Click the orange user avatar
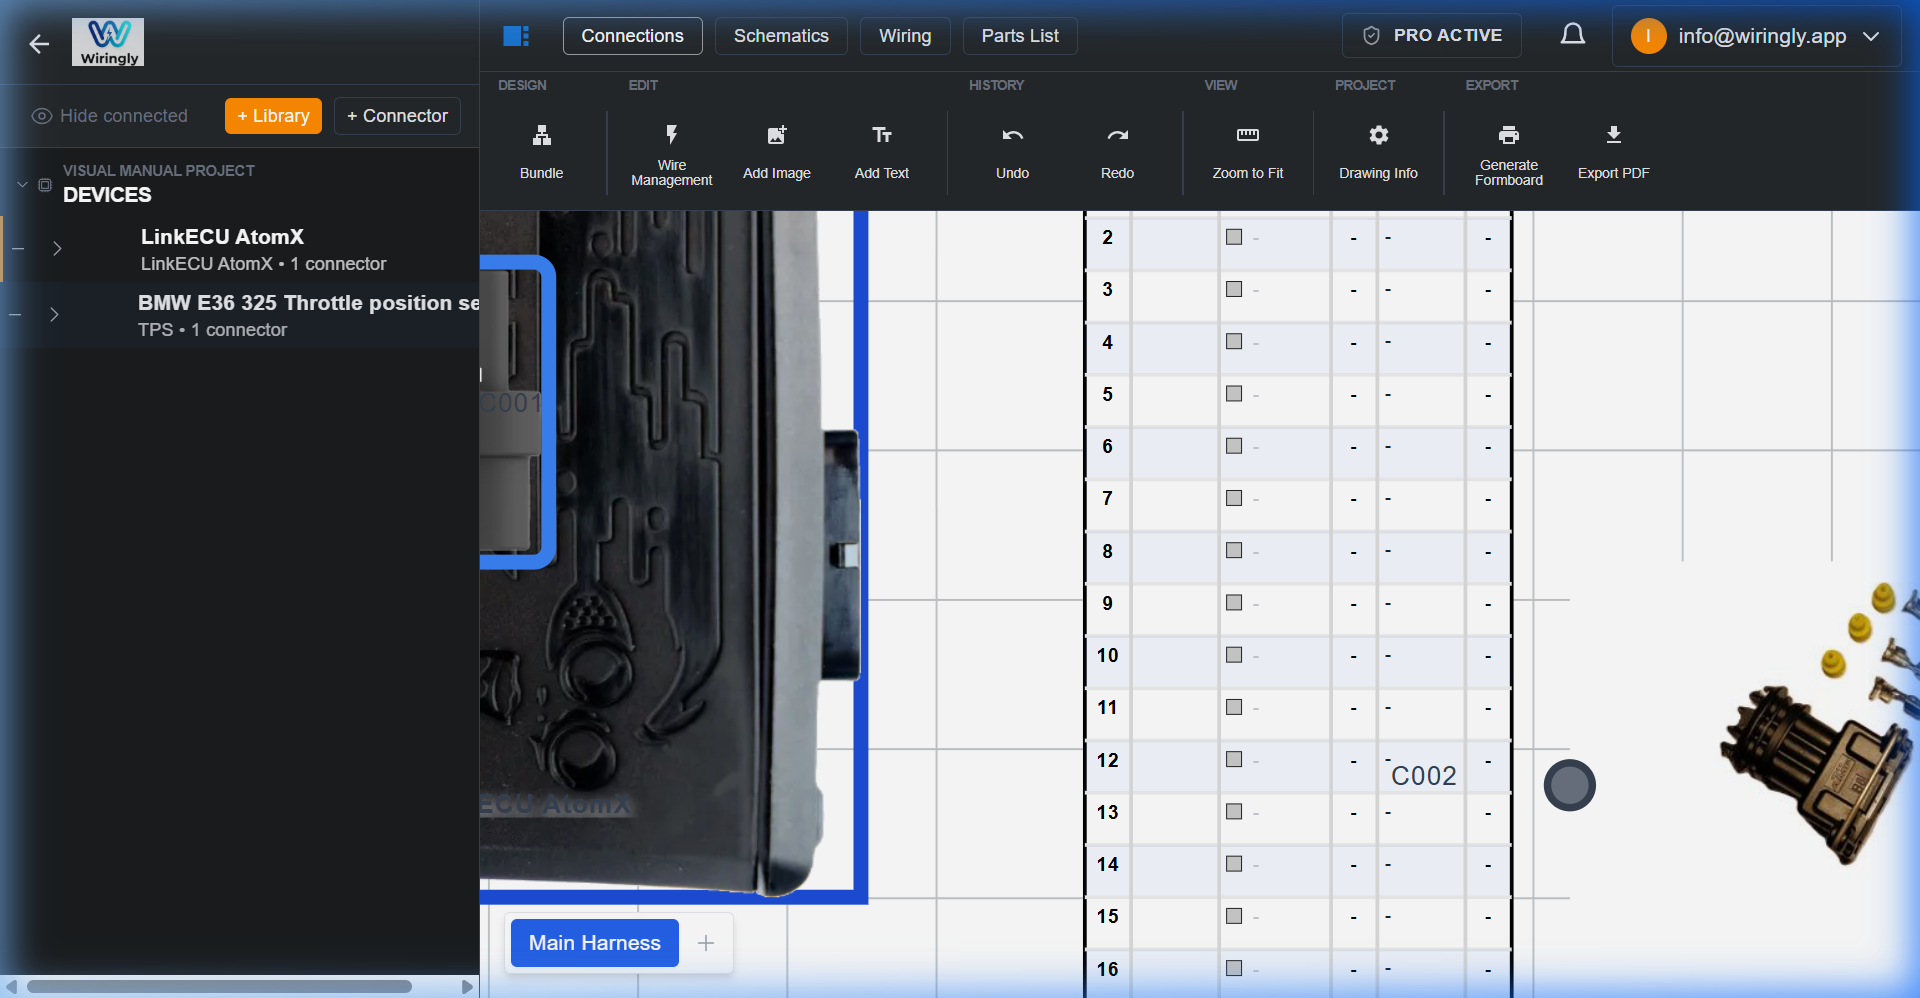The width and height of the screenshot is (1920, 998). pyautogui.click(x=1648, y=36)
